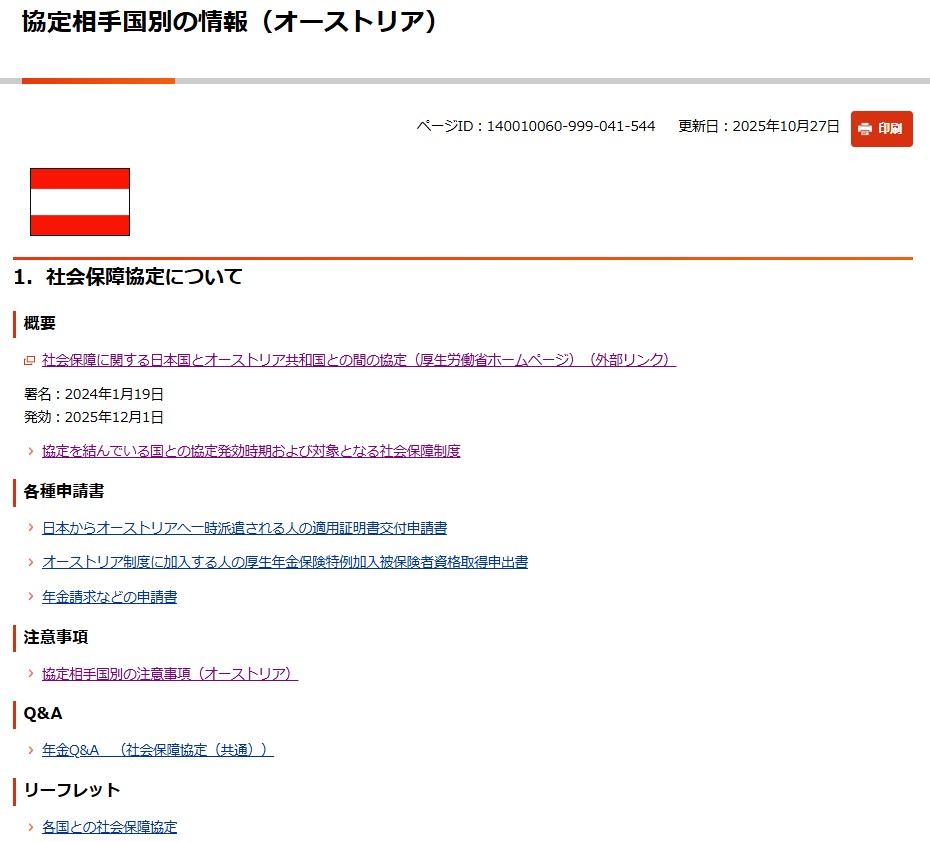Click the printer icon in the 印刷 button
Image resolution: width=930 pixels, height=842 pixels.
pyautogui.click(x=865, y=129)
